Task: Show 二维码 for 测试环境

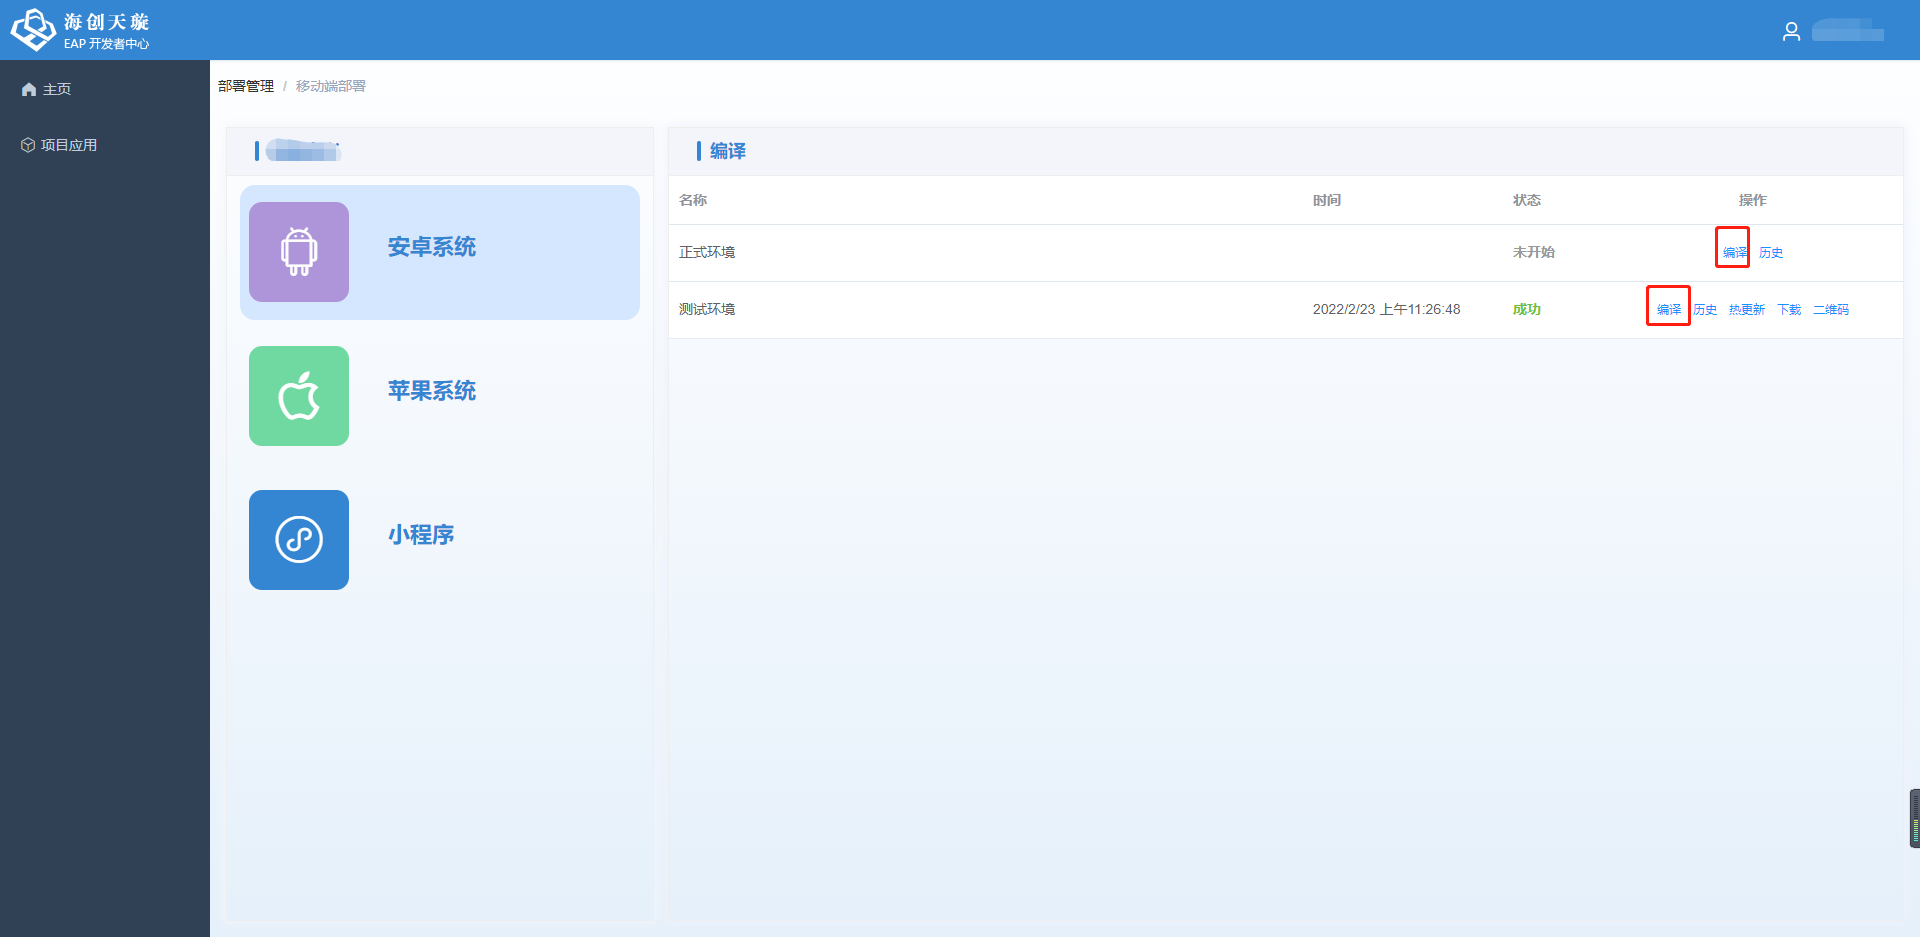Action: (1831, 310)
